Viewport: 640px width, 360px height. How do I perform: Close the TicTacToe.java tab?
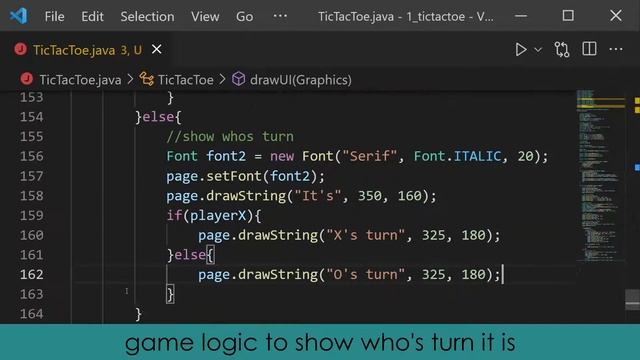click(157, 49)
